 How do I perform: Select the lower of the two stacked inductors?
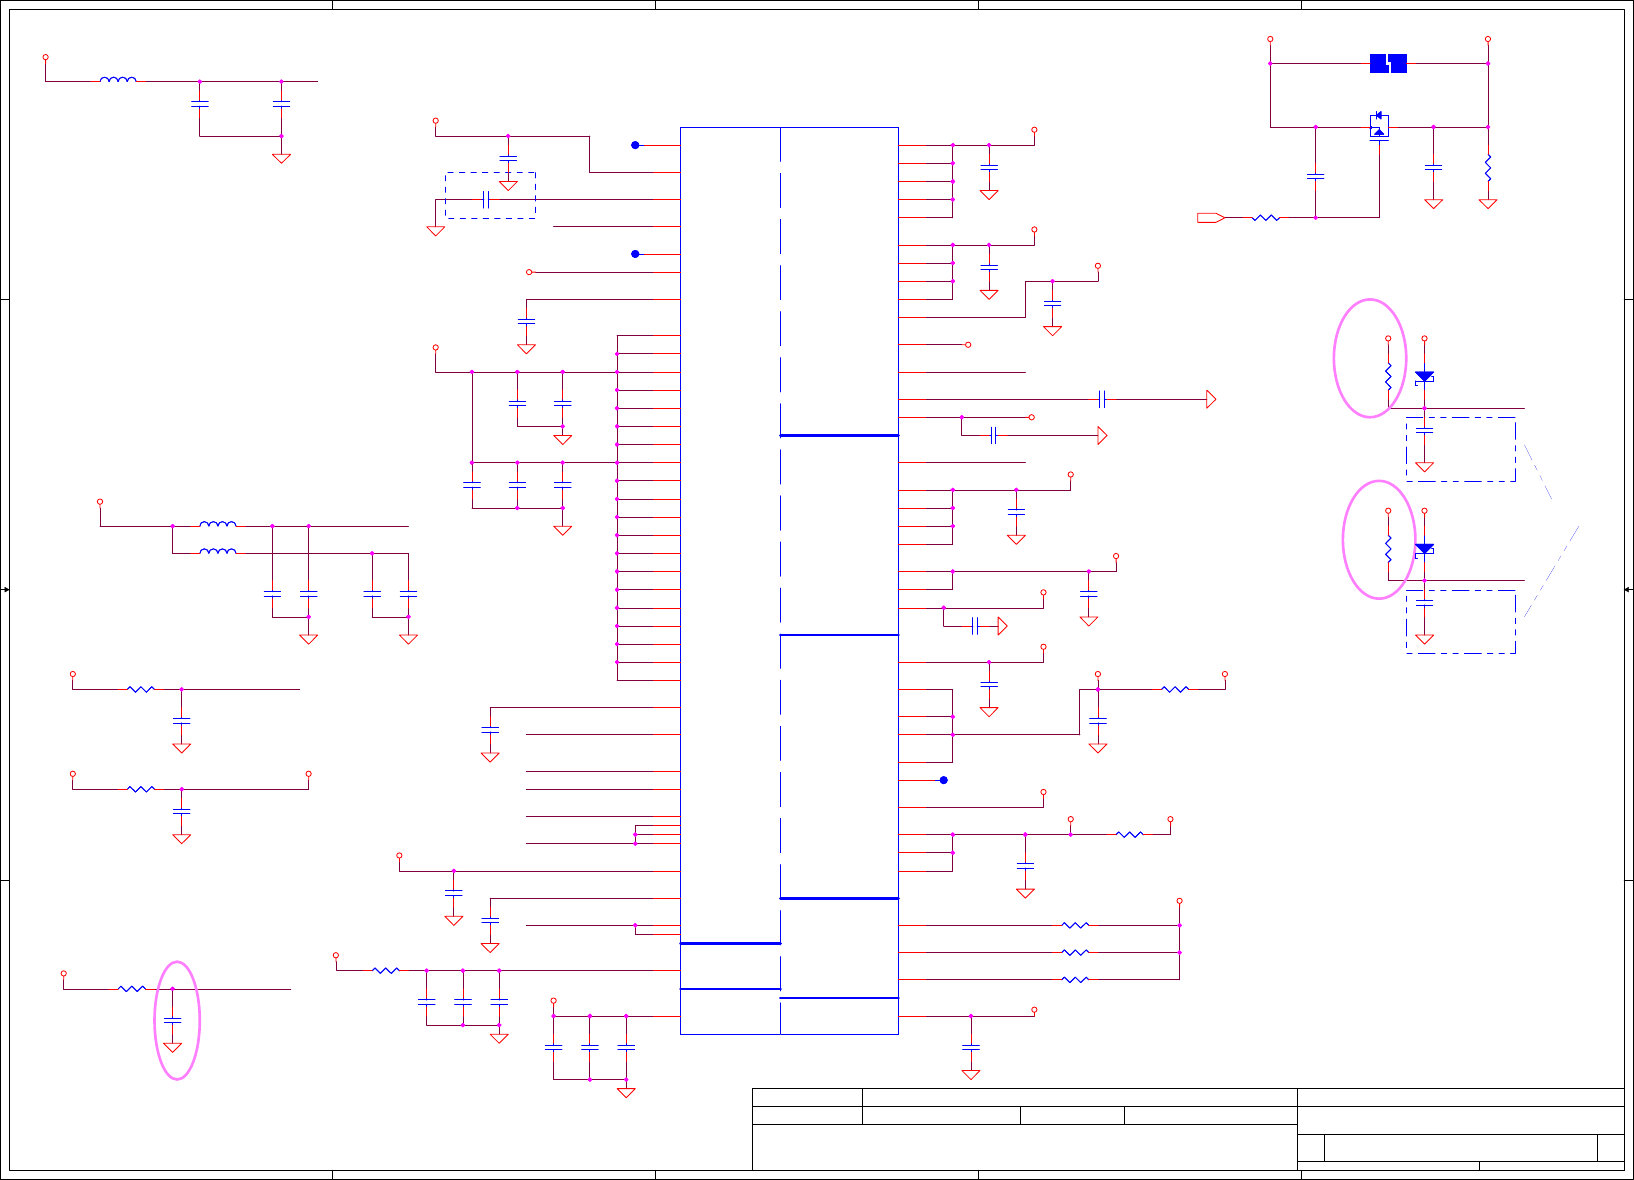218,551
